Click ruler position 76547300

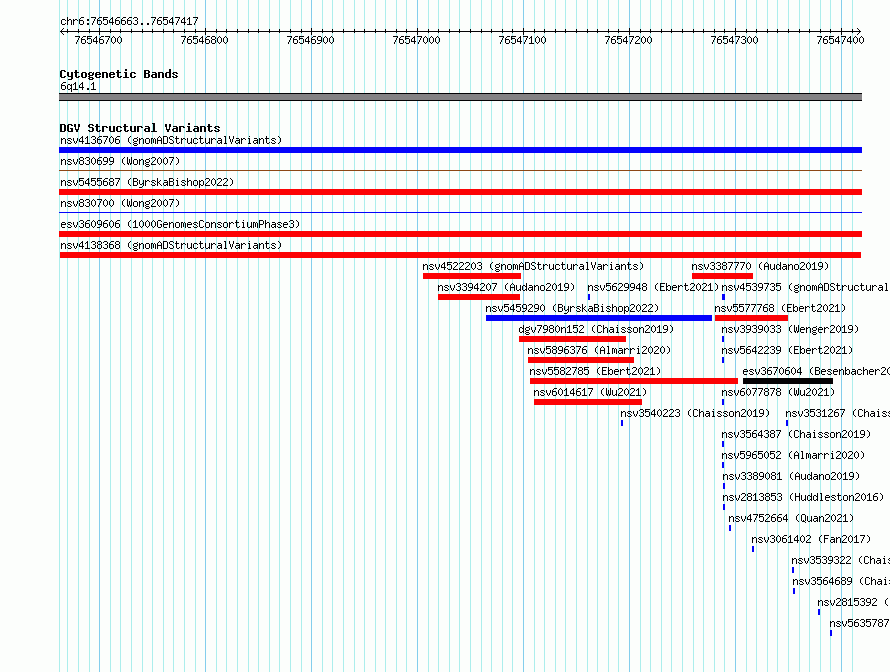734,40
